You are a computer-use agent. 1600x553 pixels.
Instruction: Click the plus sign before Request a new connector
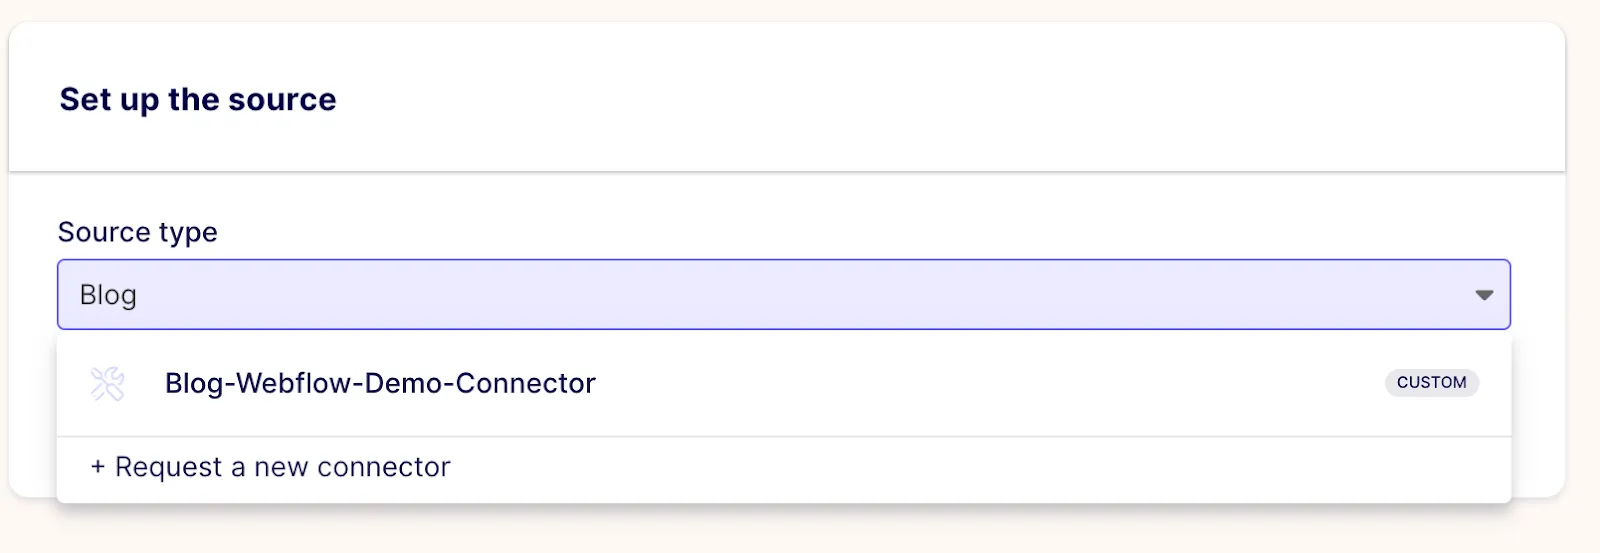coord(98,467)
